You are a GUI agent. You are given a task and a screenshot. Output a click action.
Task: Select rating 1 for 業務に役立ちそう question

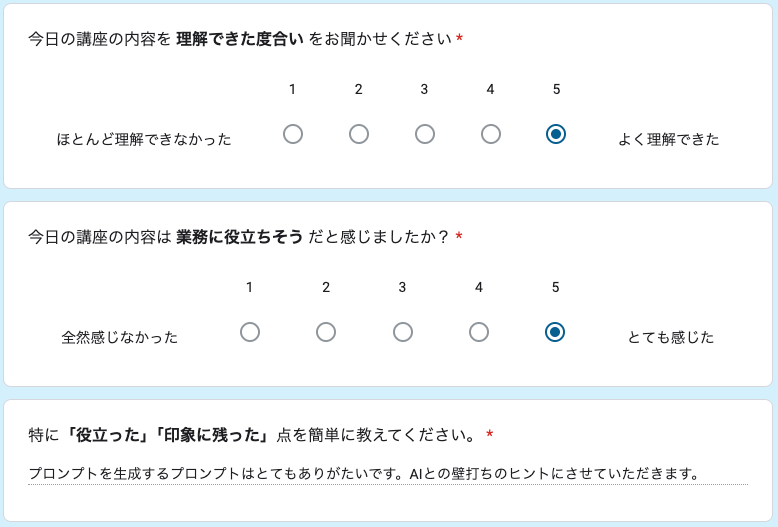click(250, 332)
